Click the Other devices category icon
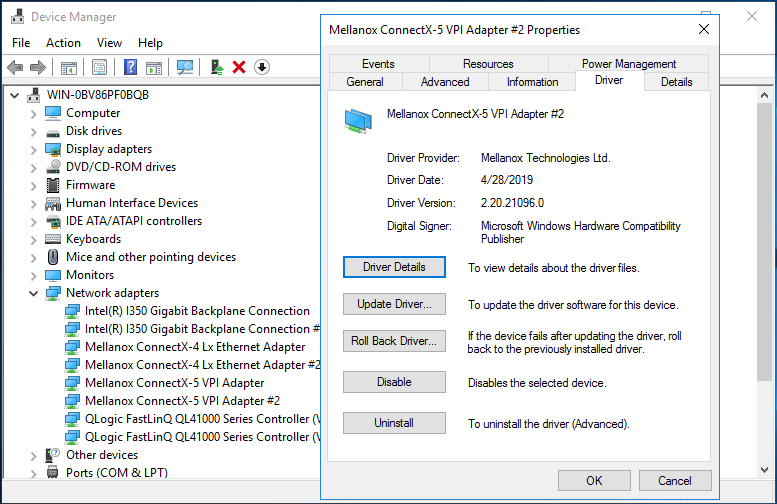777x504 pixels. pyautogui.click(x=53, y=454)
